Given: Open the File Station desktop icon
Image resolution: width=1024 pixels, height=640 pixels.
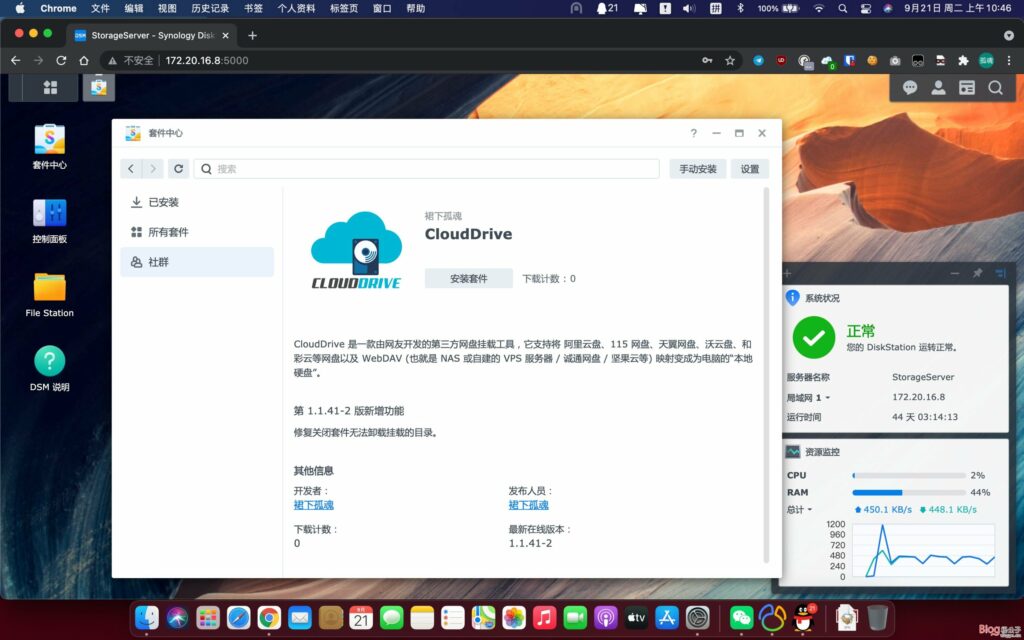Looking at the screenshot, I should pos(50,295).
